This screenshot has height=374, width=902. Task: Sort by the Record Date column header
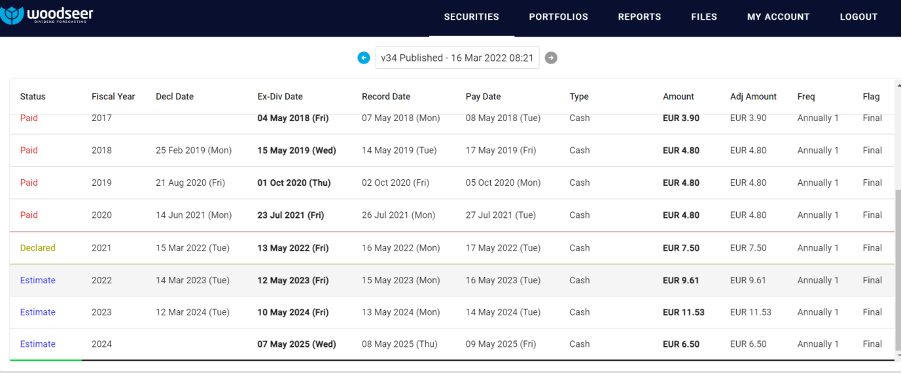coord(386,97)
